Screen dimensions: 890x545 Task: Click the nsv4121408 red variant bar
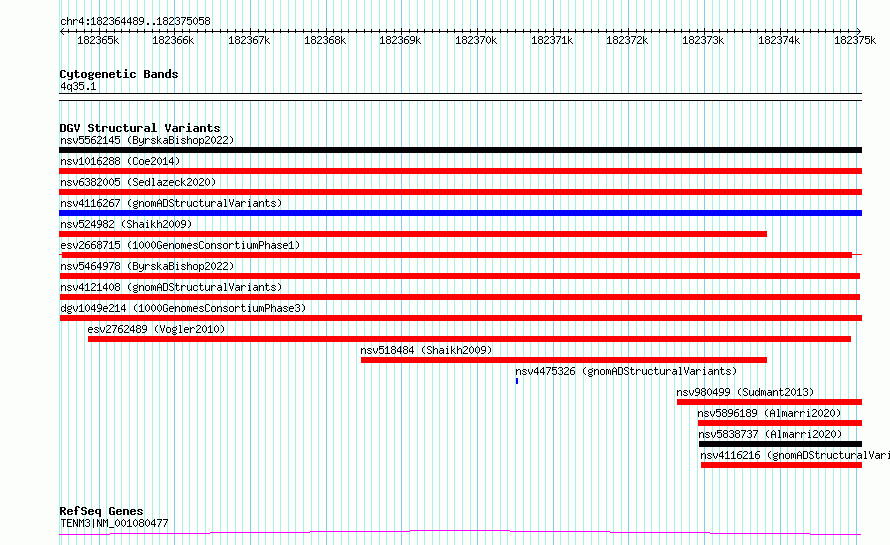click(459, 297)
